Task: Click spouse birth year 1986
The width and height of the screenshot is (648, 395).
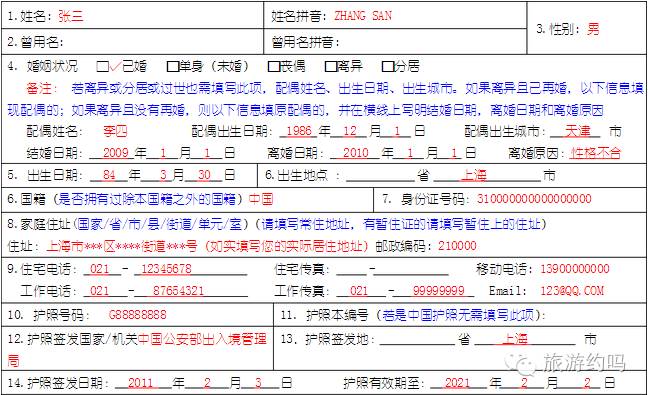Action: (299, 131)
